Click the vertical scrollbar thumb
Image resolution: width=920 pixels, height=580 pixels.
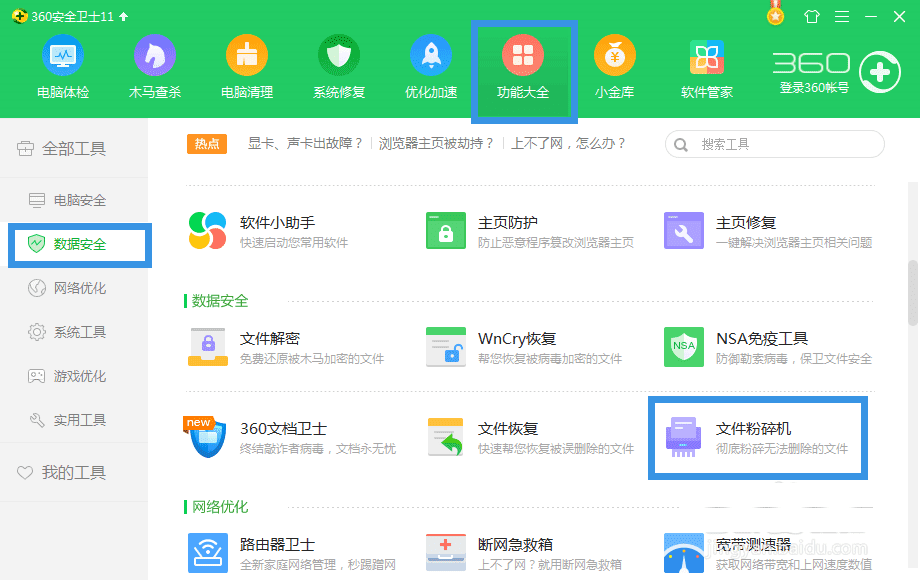point(913,293)
